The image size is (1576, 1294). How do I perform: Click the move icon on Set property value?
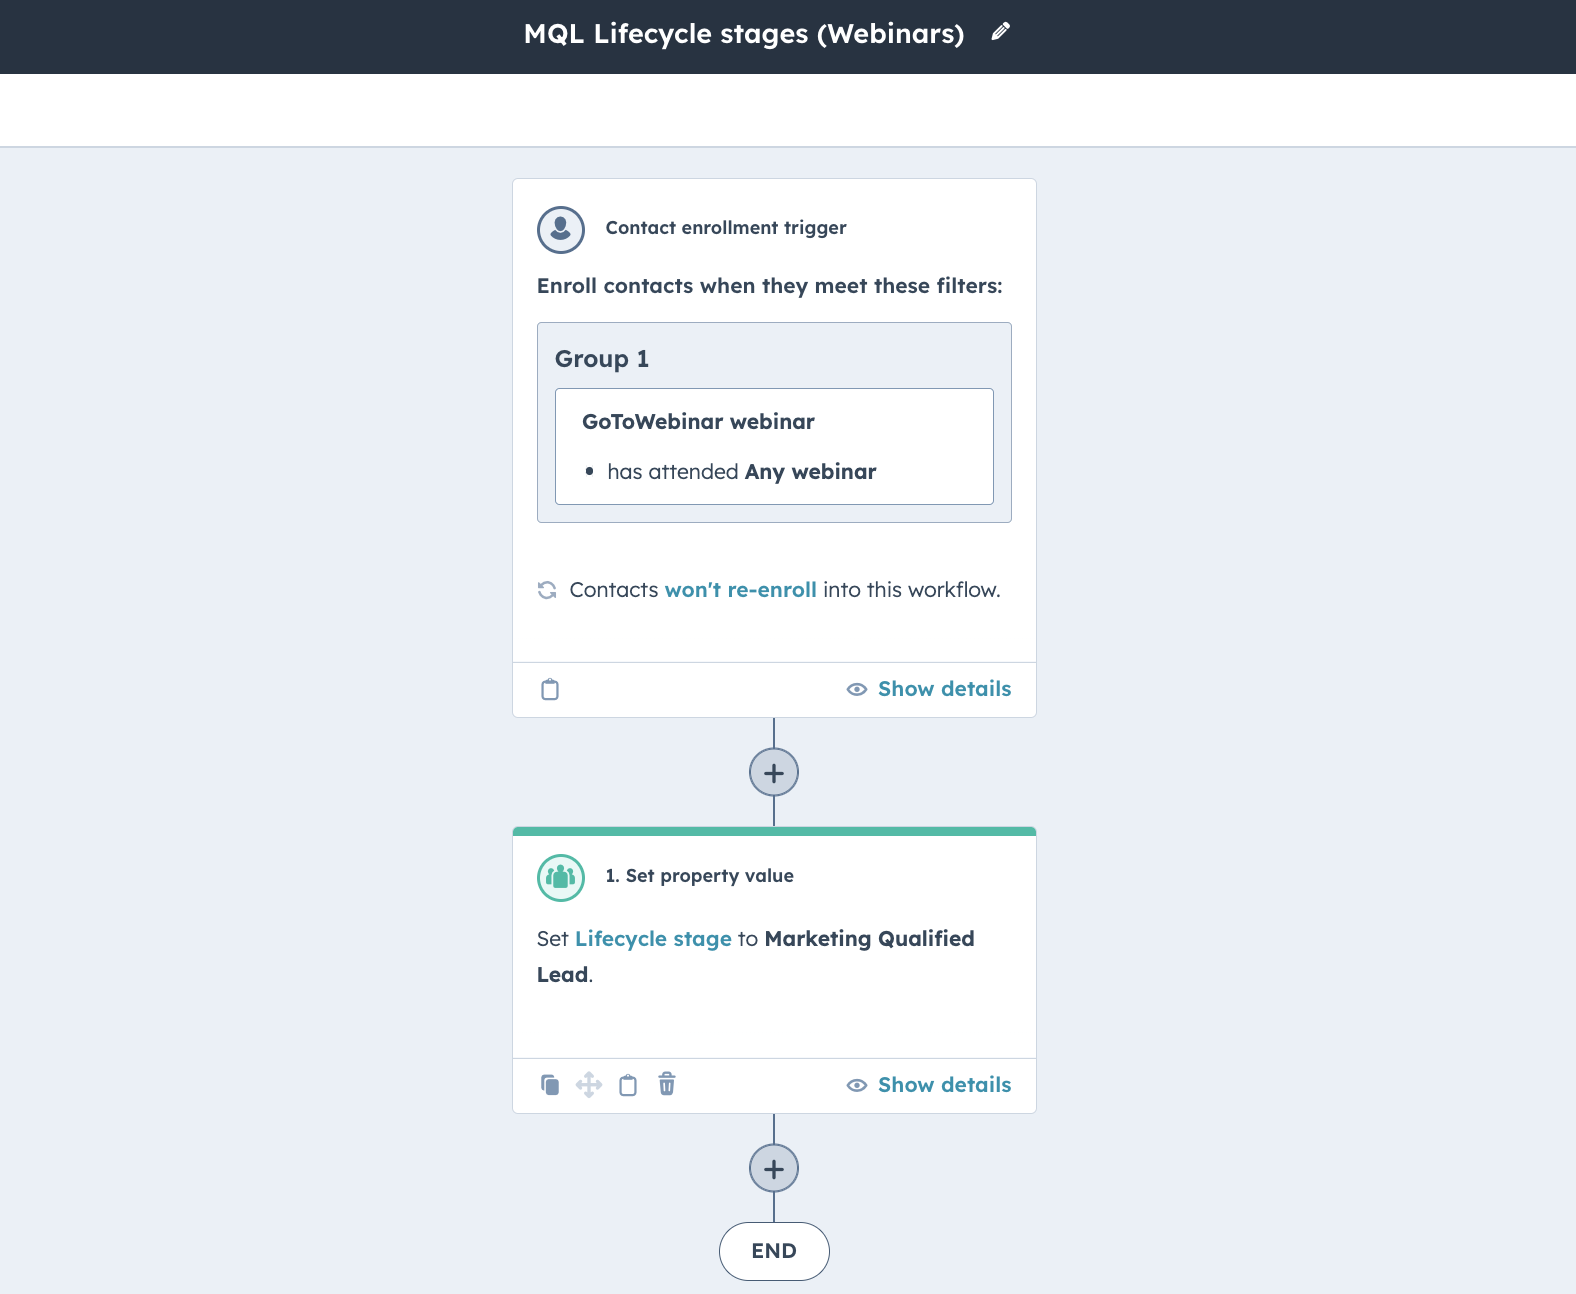tap(589, 1085)
